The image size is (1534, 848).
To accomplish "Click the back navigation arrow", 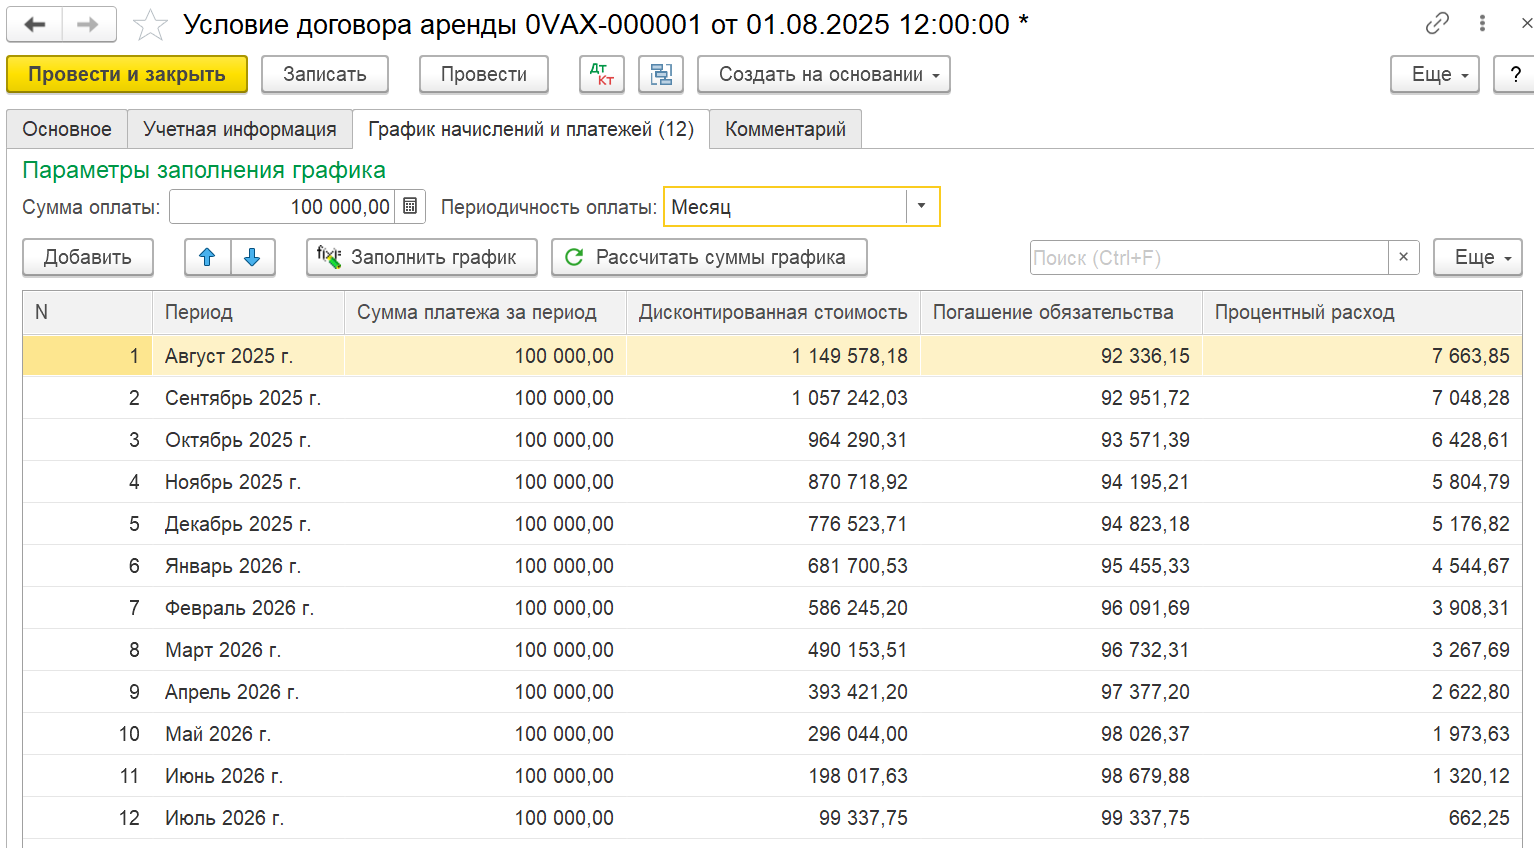I will 35,25.
